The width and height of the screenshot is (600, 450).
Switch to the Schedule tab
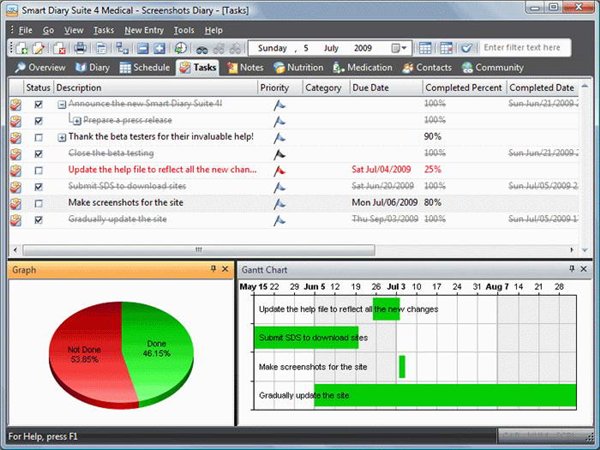pos(144,68)
